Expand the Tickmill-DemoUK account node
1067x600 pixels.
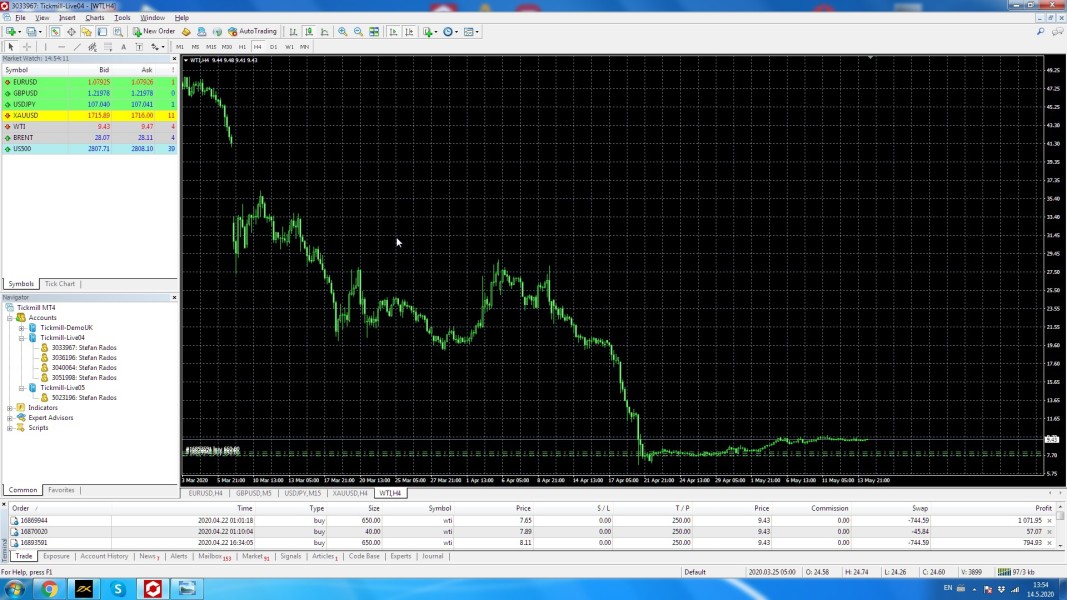point(22,328)
